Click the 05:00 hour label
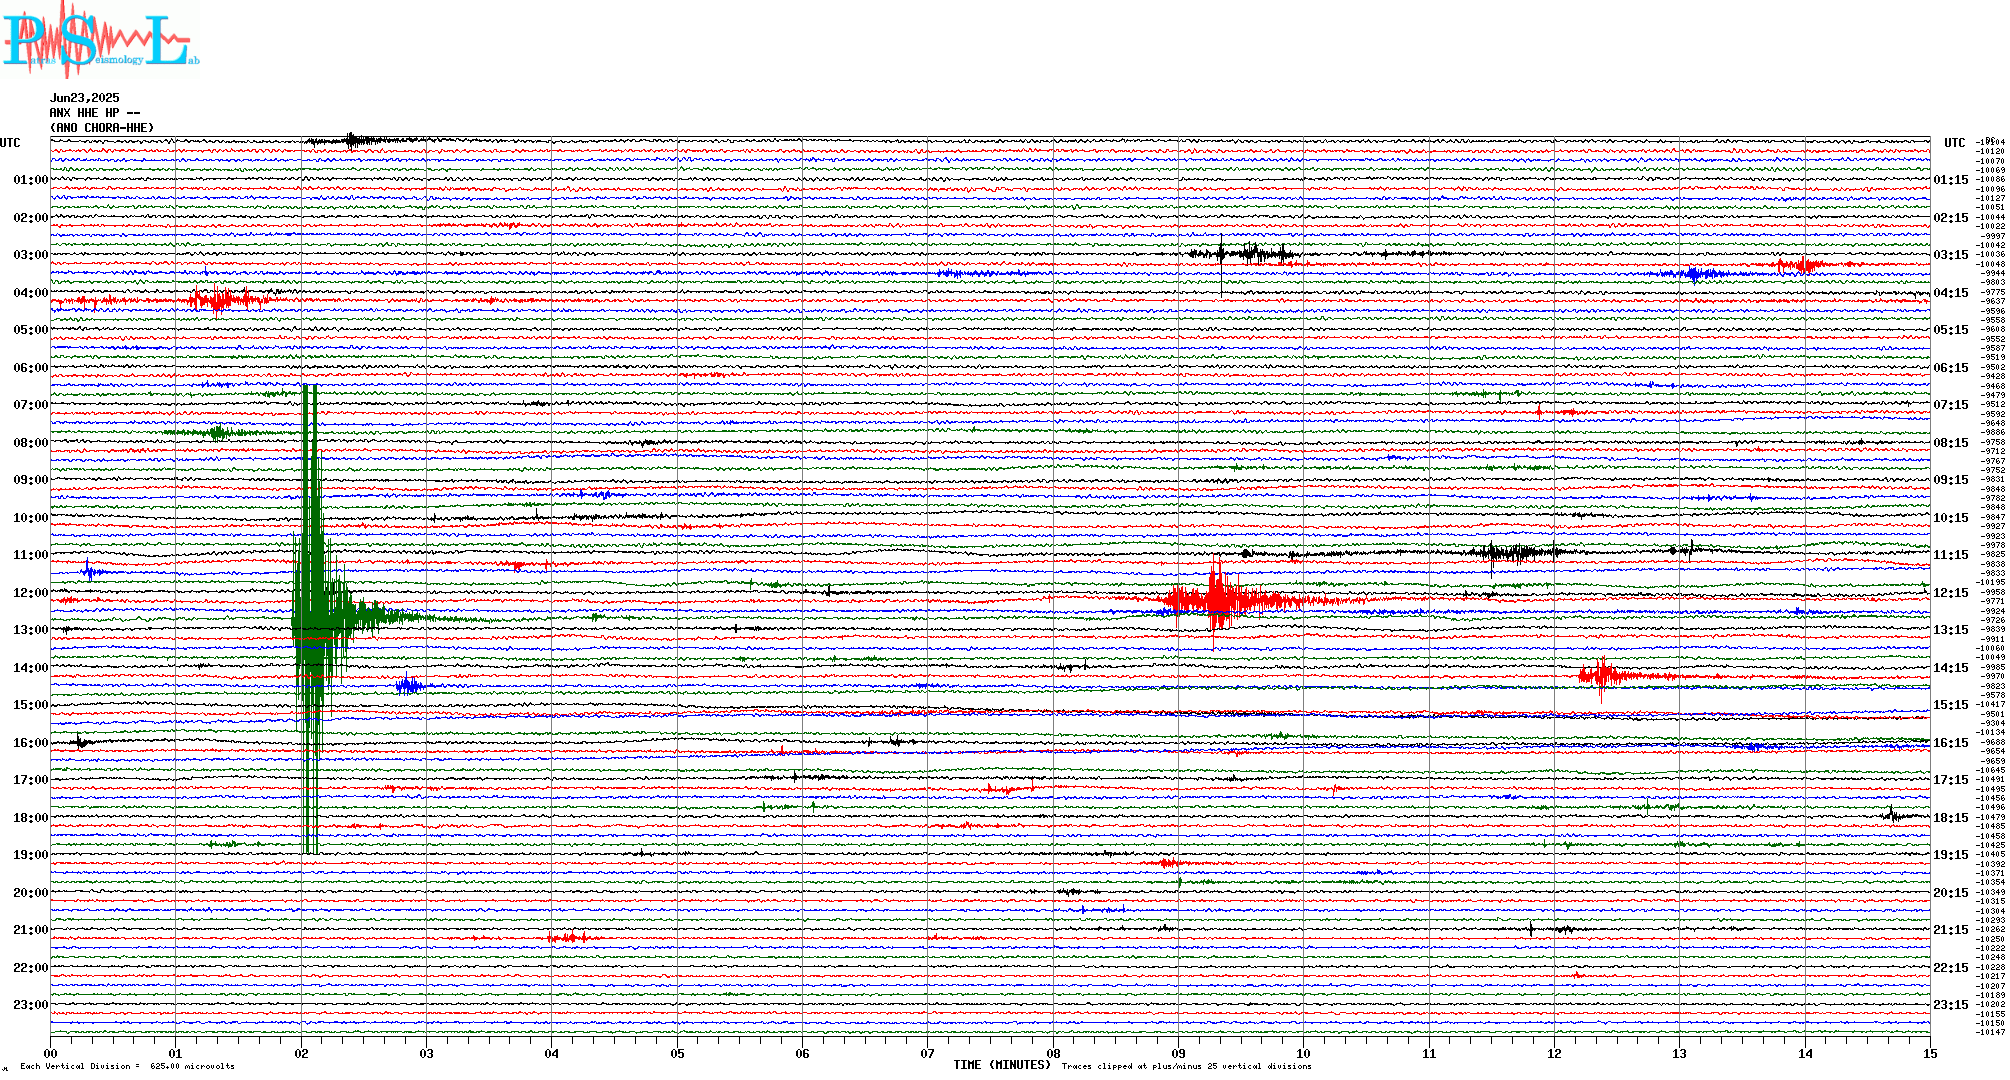 point(31,330)
